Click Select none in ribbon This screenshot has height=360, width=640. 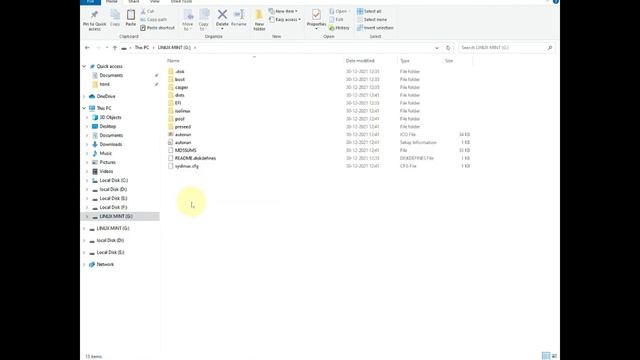tap(372, 20)
